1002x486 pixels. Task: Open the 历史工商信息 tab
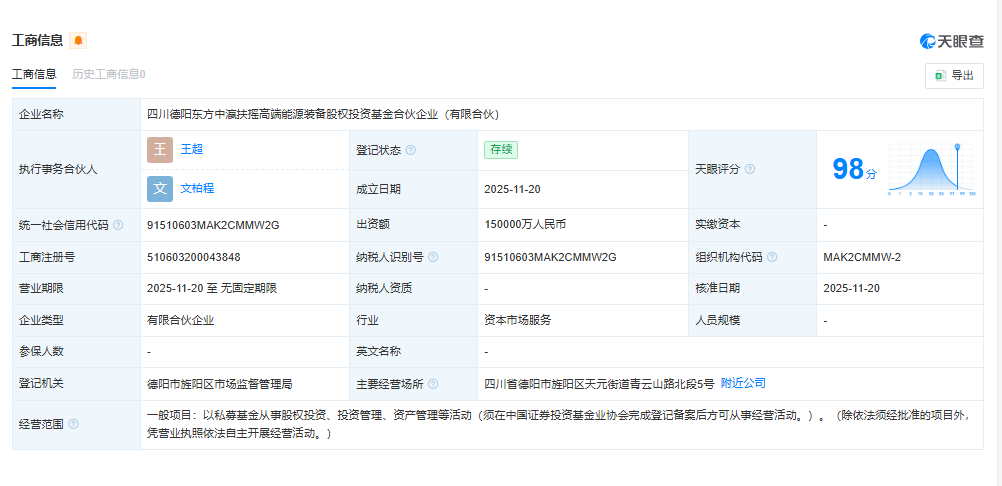point(108,74)
